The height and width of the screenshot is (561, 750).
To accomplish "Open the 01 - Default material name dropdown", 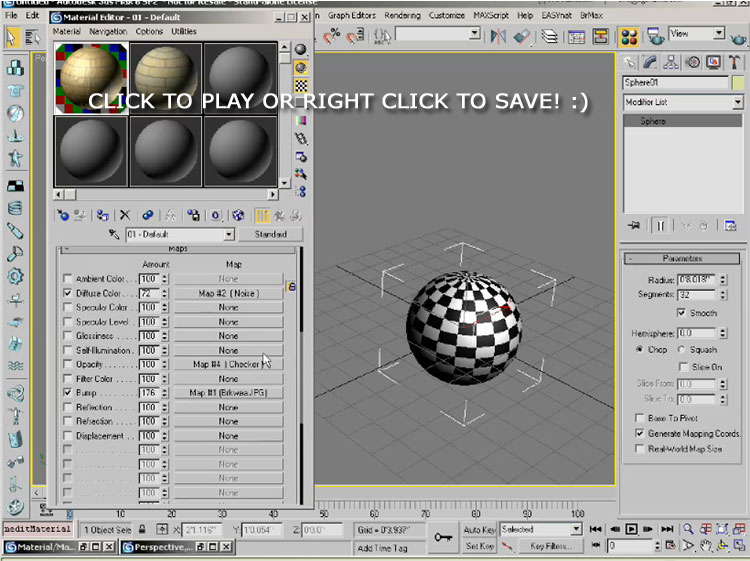I will 229,234.
